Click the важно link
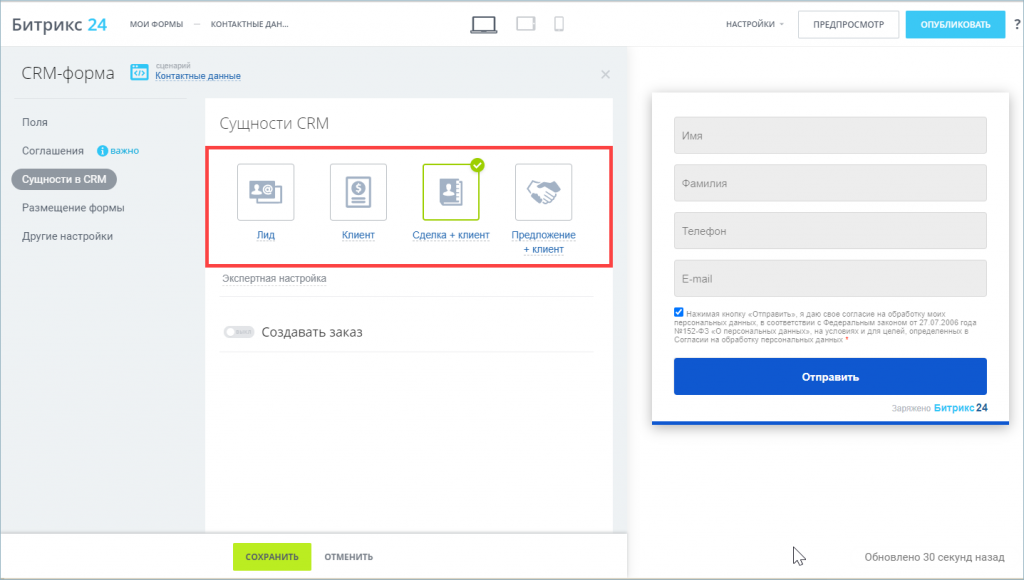 [124, 151]
